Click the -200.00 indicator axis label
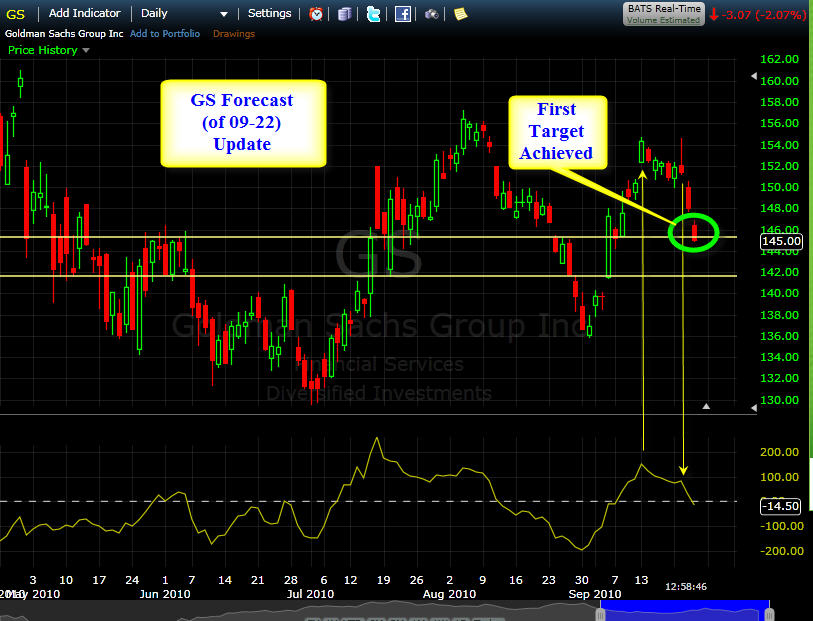 pos(781,551)
